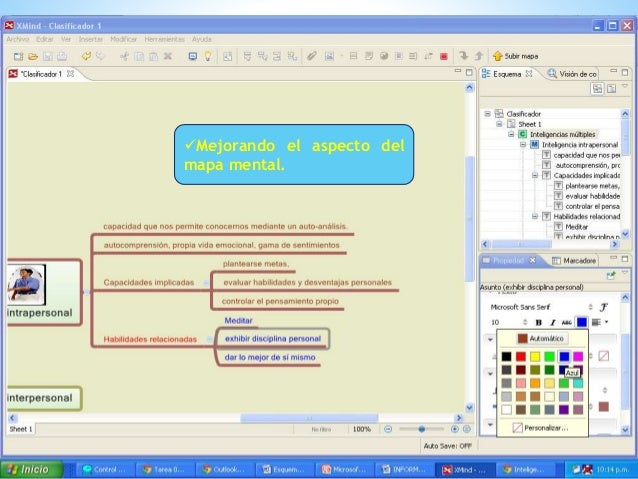Click the zoom slider handle
Screen dimensions: 638x479
click(422, 429)
